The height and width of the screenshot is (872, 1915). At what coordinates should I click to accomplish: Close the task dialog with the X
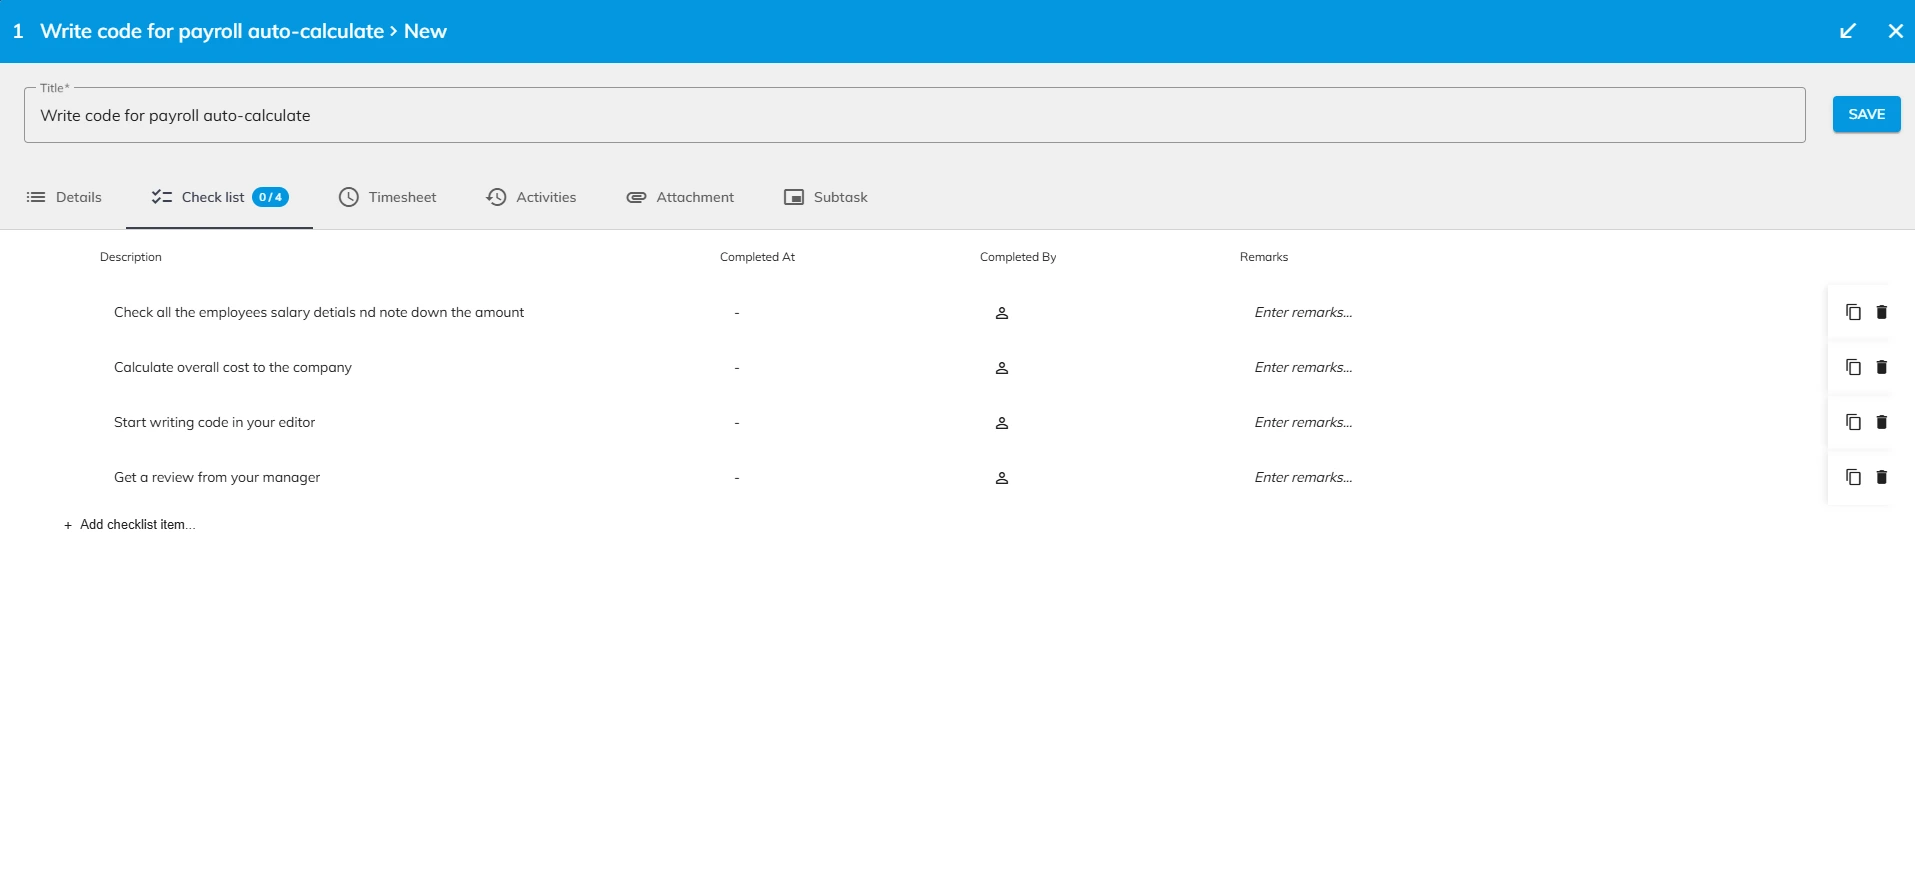1895,31
